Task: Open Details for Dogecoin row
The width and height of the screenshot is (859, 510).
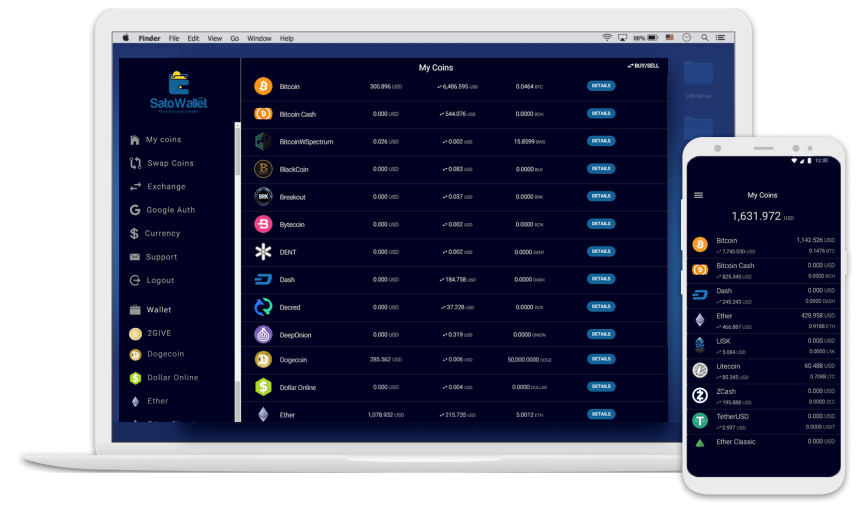Action: point(601,359)
